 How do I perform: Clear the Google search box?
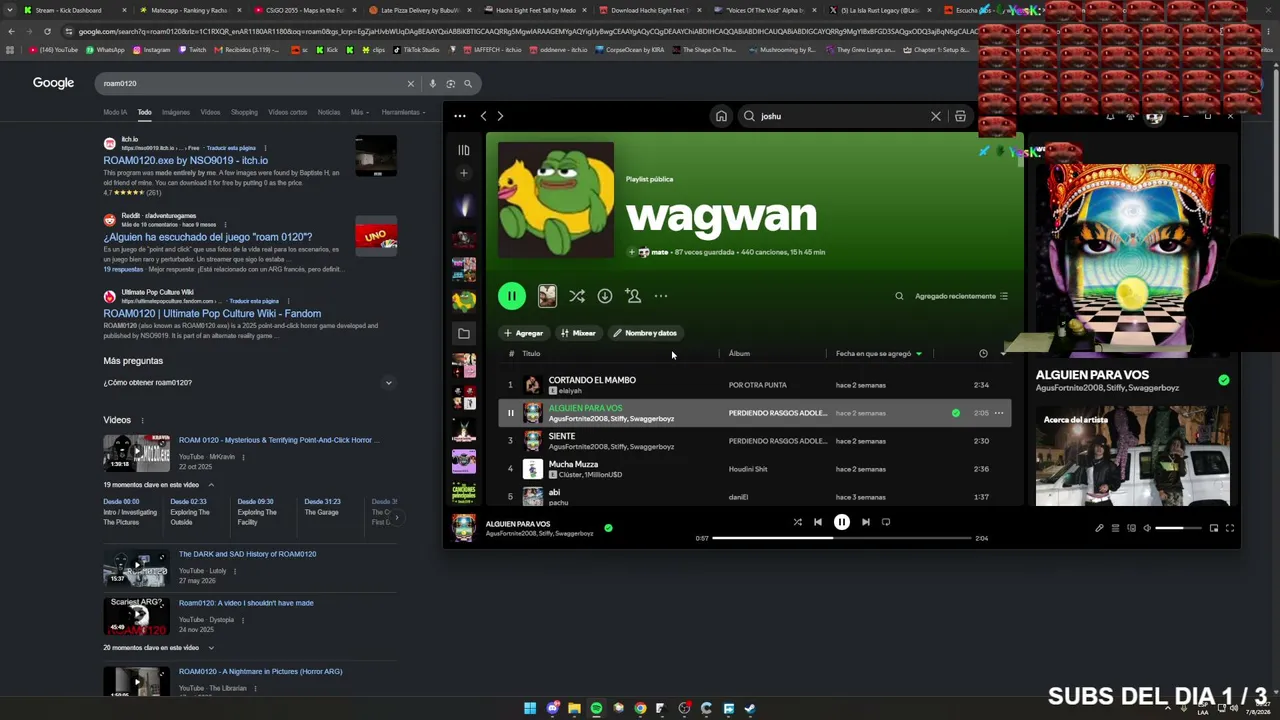[410, 83]
